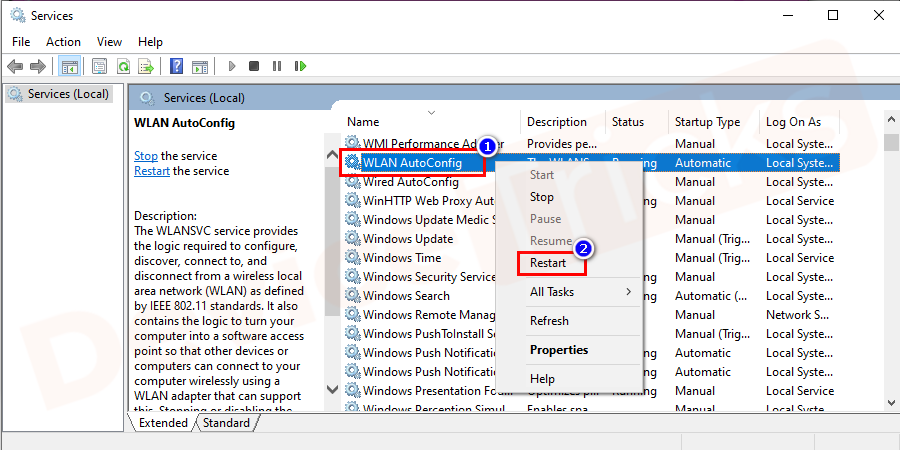Click Network S... log on cell
This screenshot has width=900, height=450.
[x=797, y=315]
